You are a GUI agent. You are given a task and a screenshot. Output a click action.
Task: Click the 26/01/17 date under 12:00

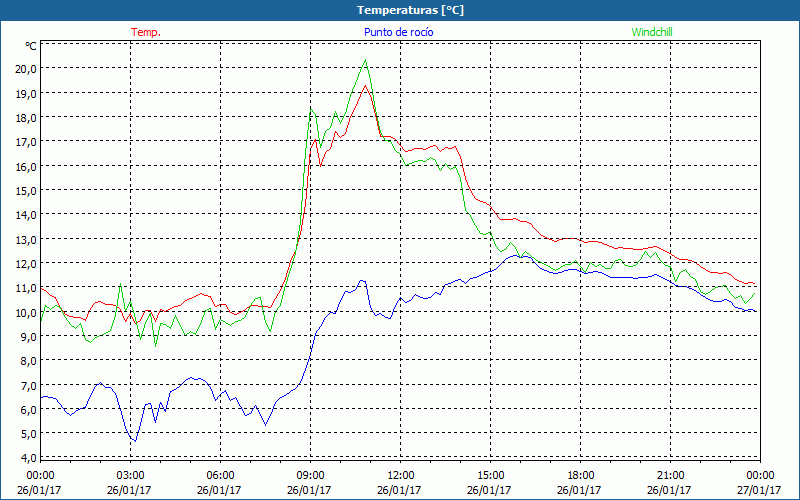click(x=399, y=490)
